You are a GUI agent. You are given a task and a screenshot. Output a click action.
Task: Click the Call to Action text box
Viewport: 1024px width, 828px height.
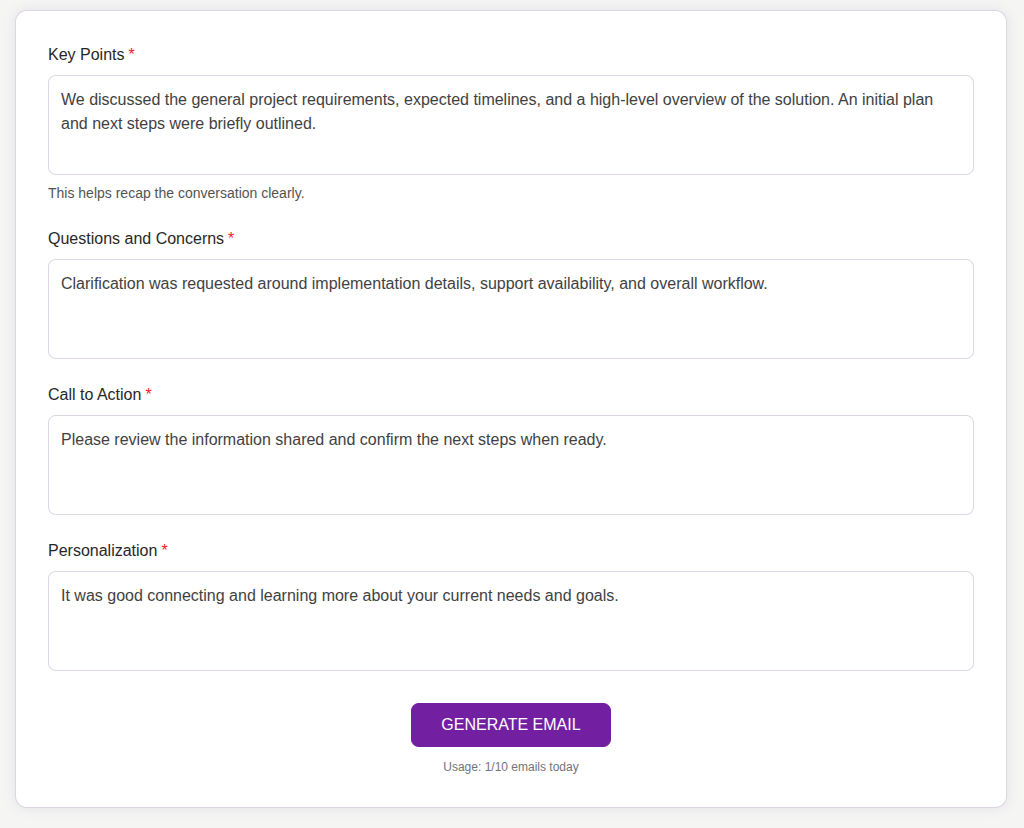(510, 480)
